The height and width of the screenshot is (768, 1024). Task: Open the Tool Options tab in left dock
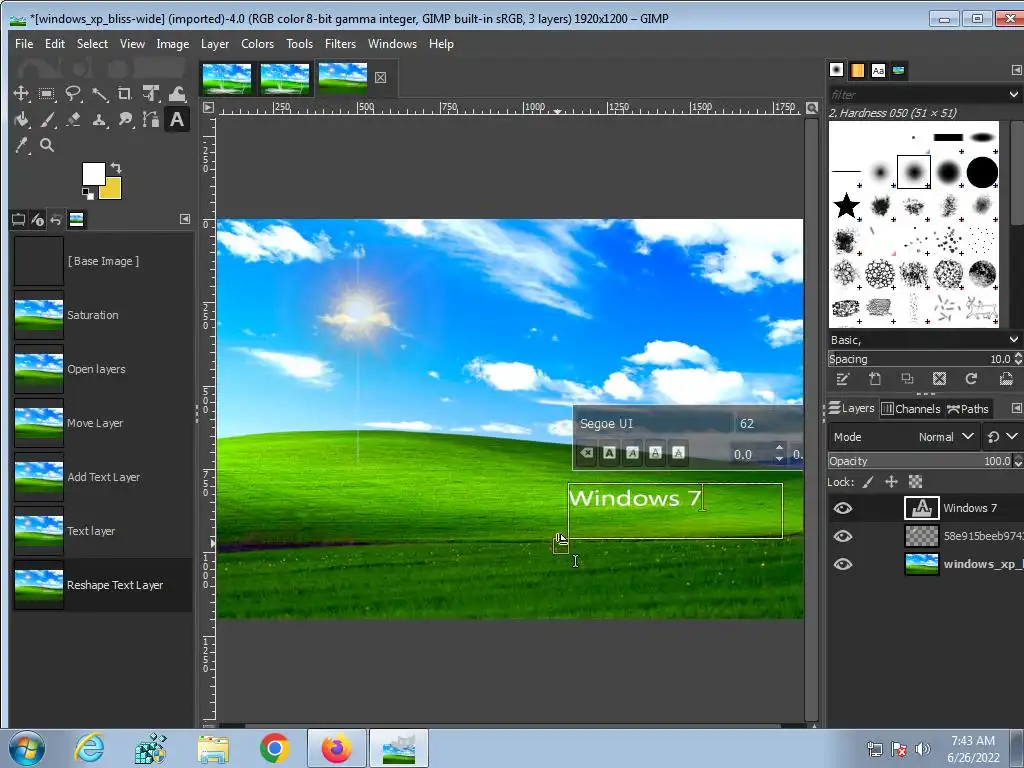click(19, 219)
